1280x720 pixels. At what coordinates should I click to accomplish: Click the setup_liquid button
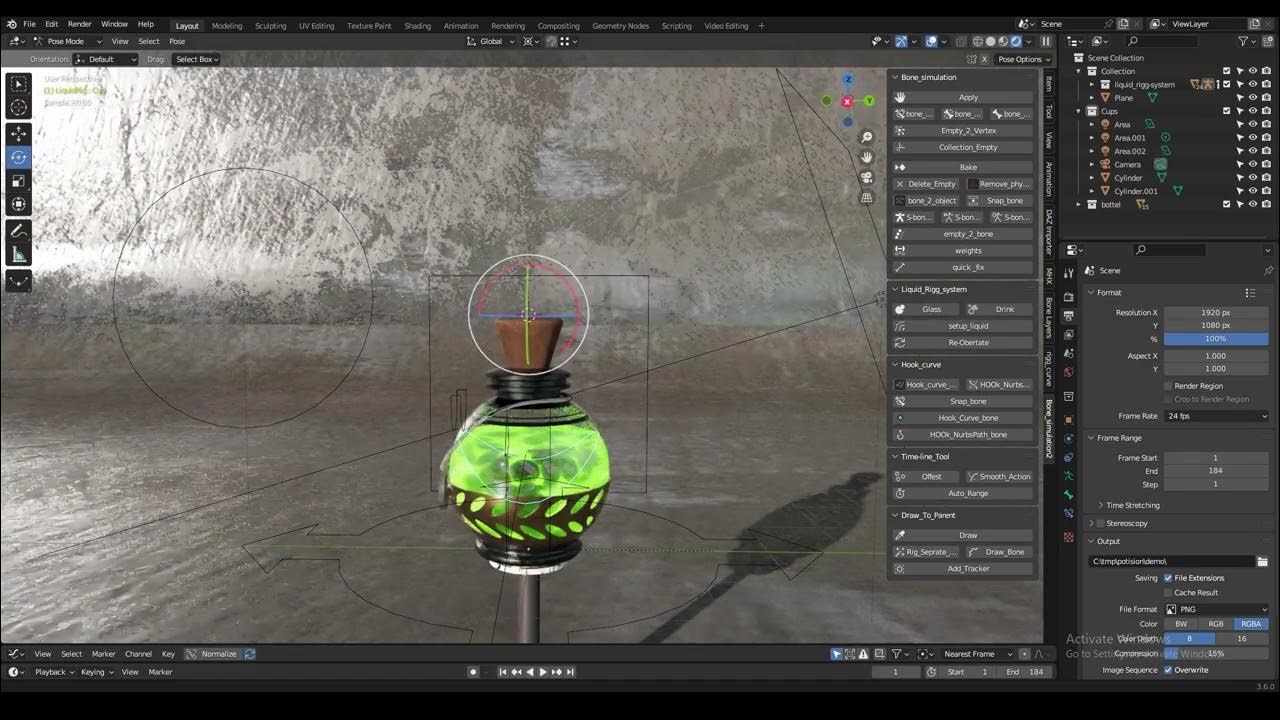click(962, 326)
